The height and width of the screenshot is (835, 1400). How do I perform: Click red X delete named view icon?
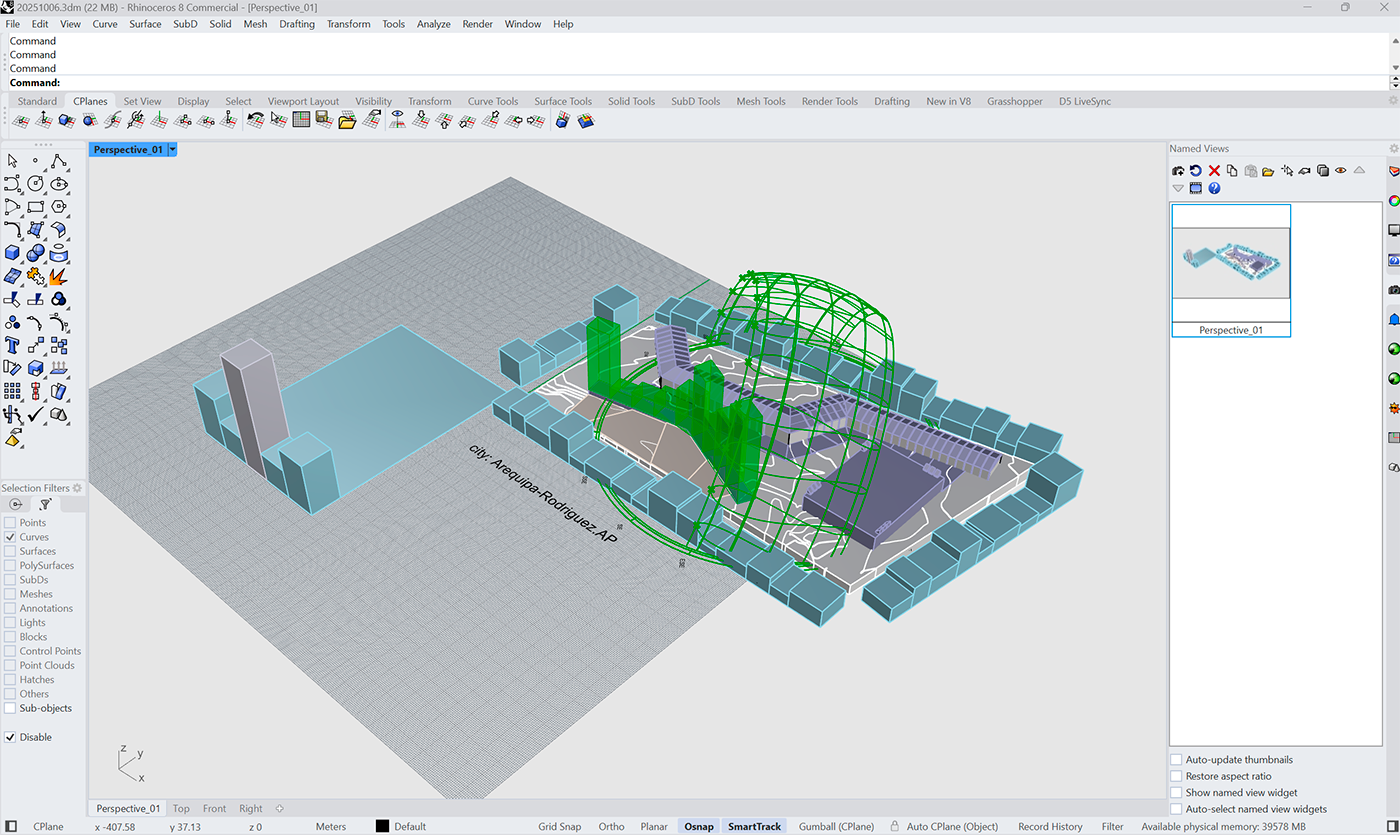[x=1214, y=171]
